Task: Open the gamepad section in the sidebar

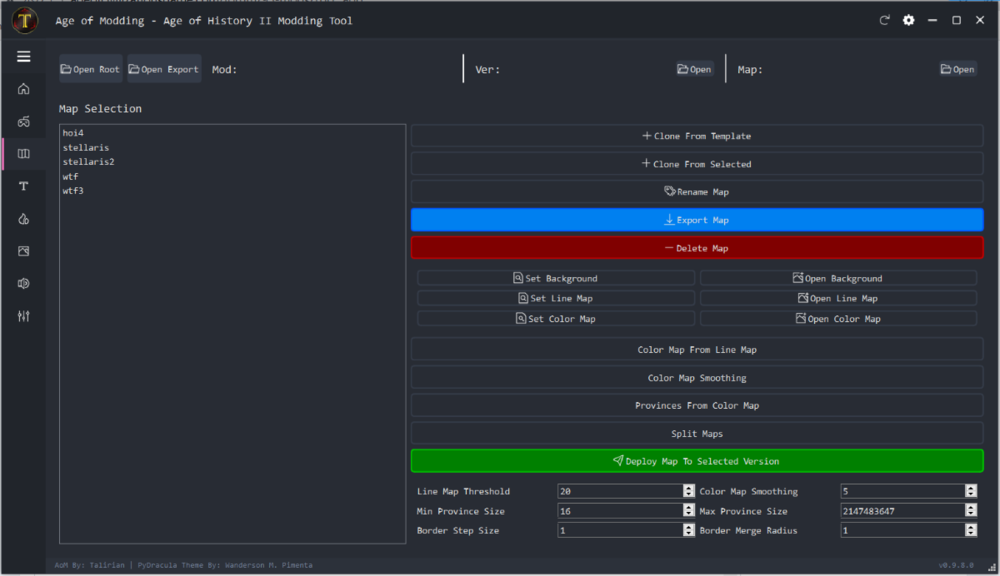Action: coord(24,121)
